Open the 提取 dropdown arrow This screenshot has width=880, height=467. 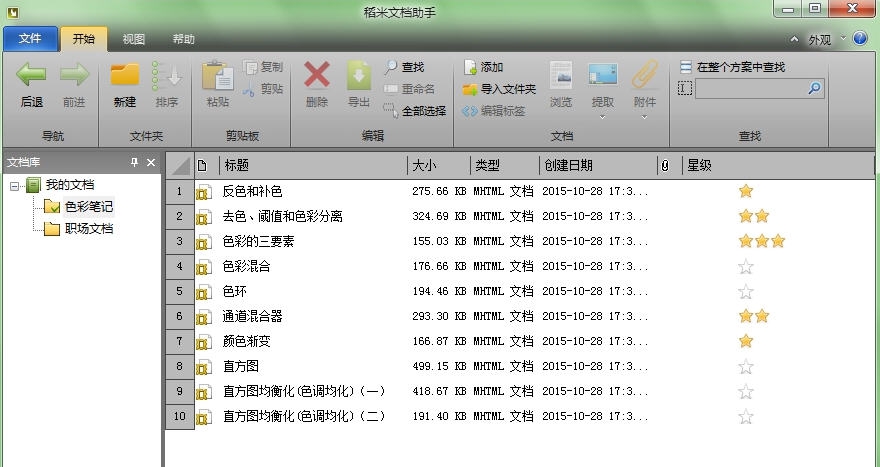(x=602, y=117)
